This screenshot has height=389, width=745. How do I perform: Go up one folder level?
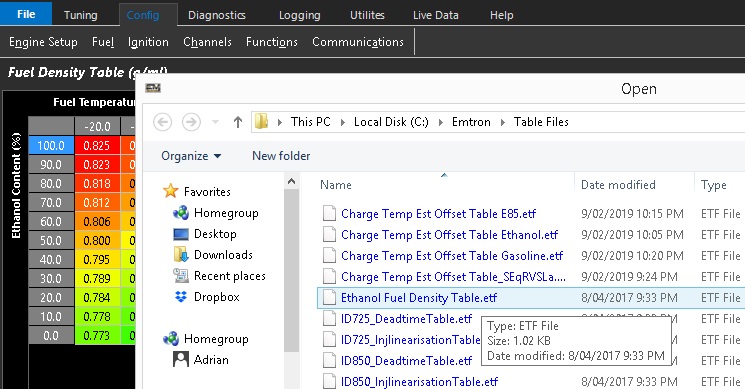tap(238, 122)
